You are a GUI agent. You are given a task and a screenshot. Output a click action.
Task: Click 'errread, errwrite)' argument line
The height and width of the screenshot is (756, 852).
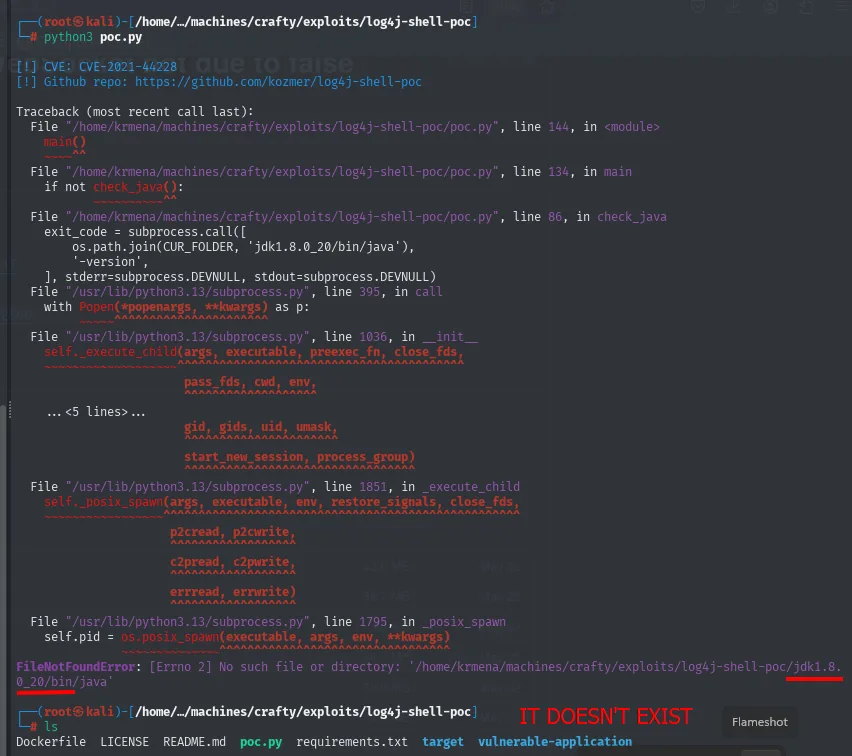[x=233, y=592]
